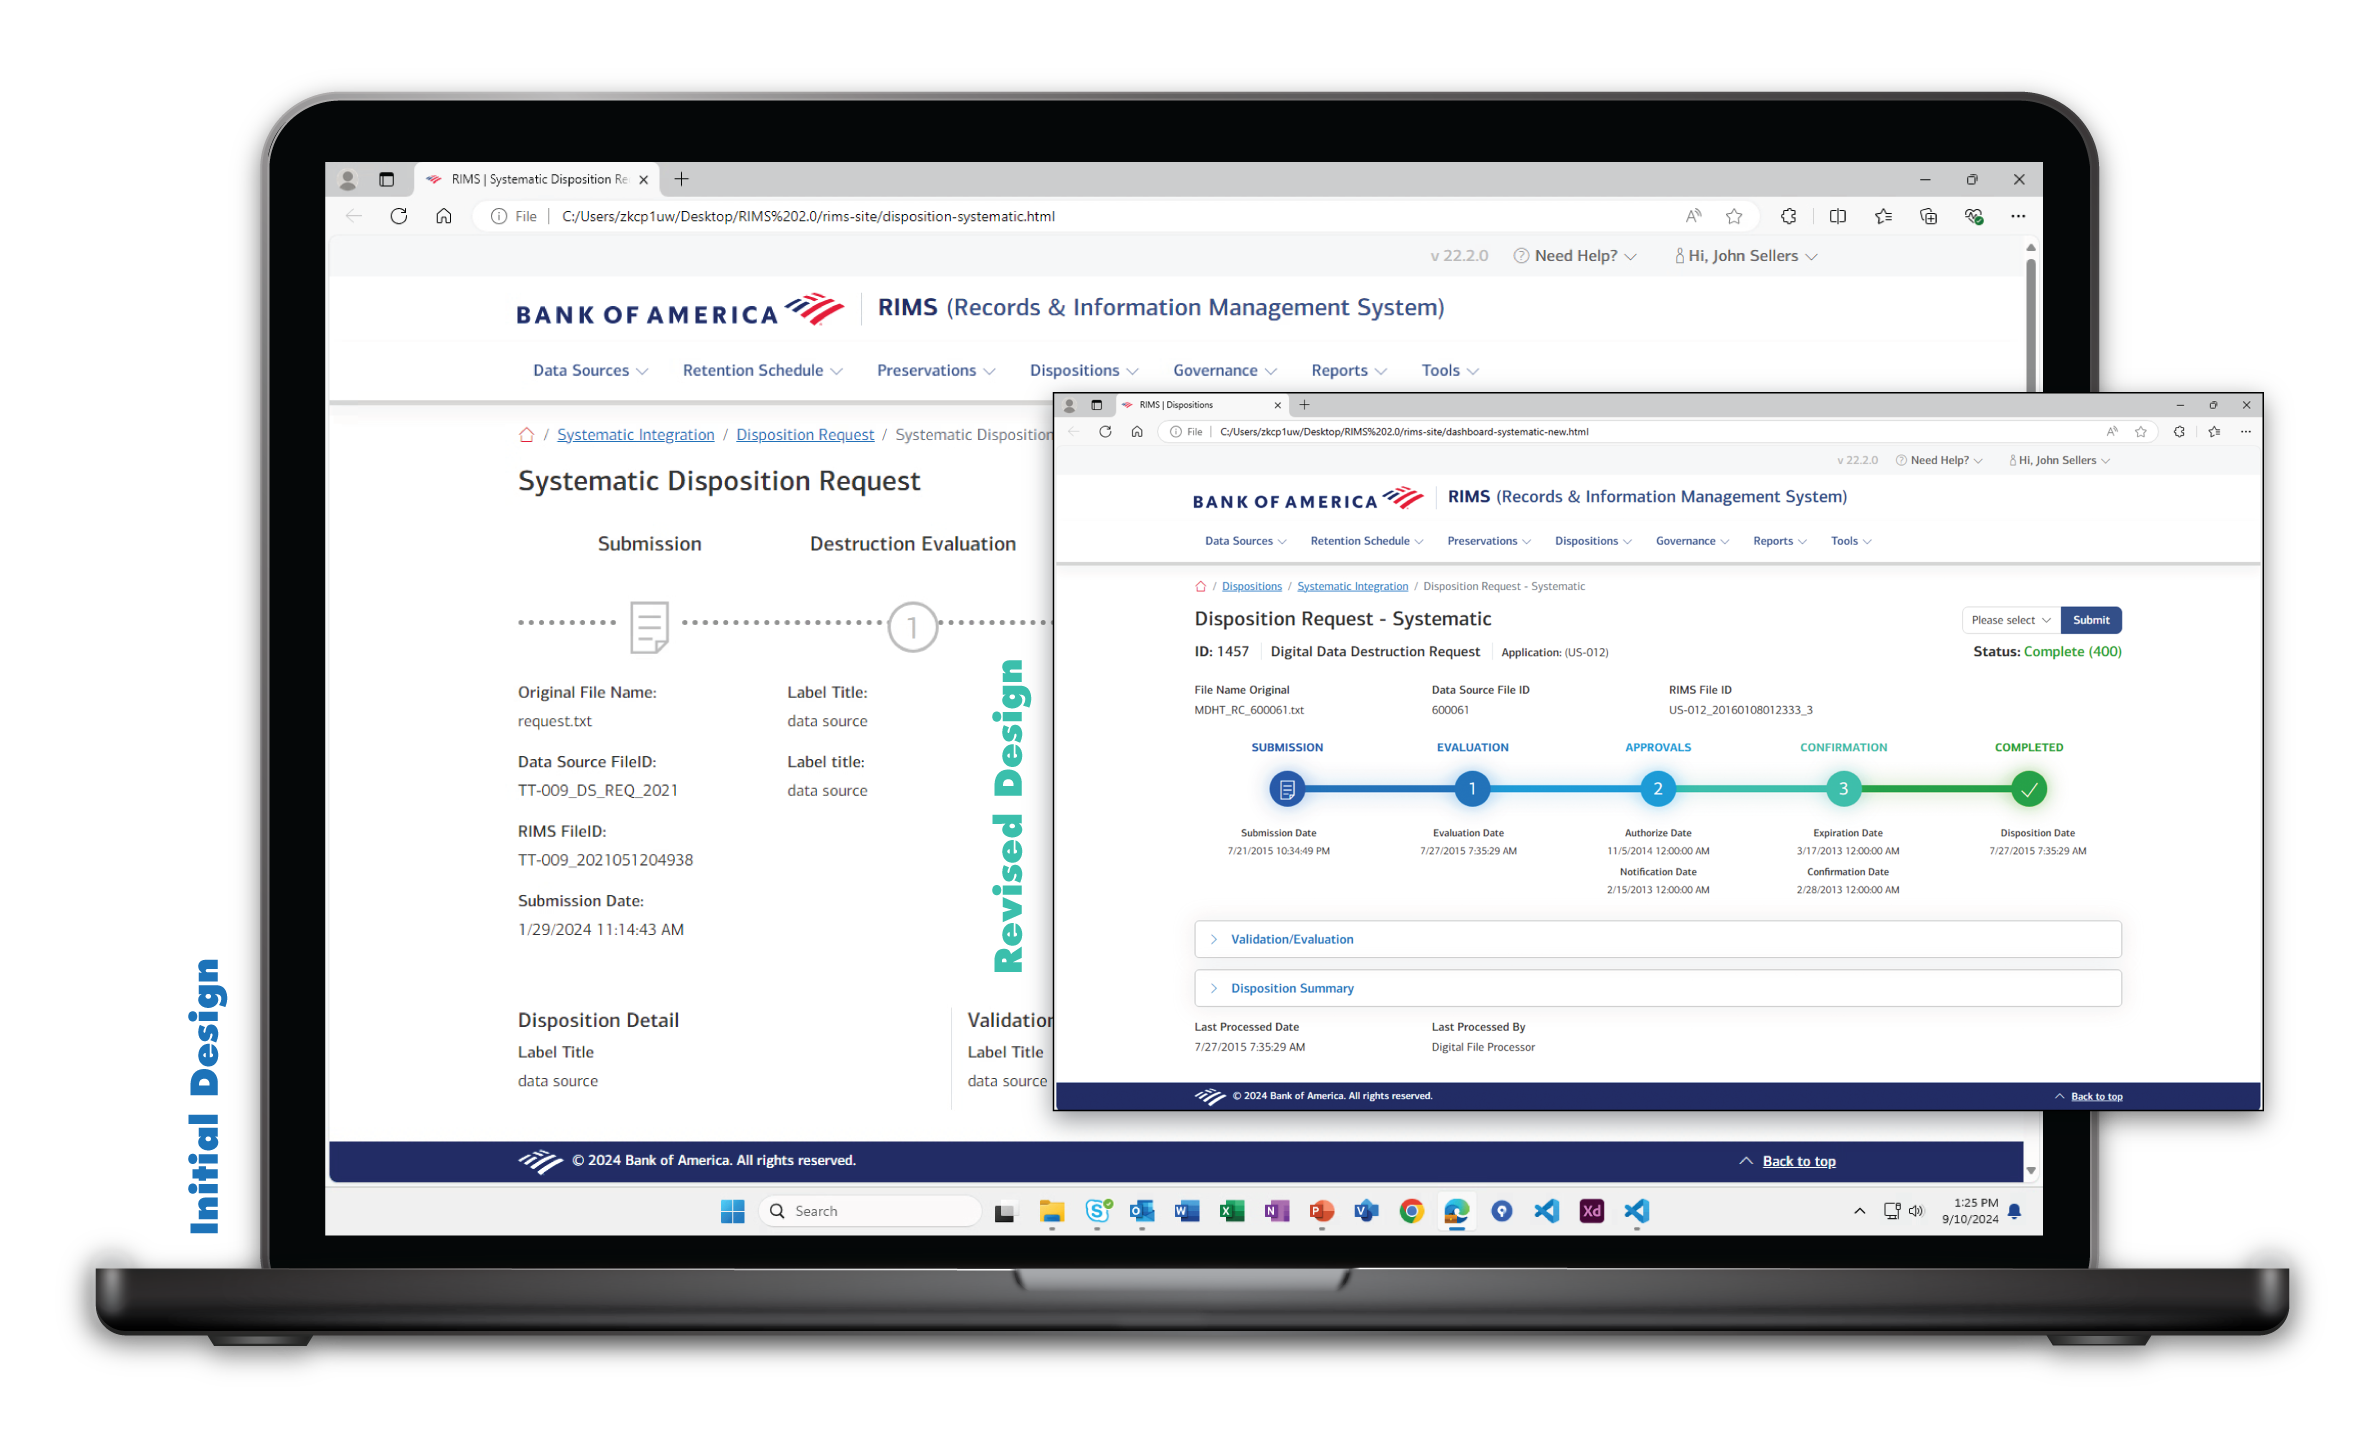2376x1440 pixels.
Task: Click the Confirmation step 3 circle
Action: point(1843,789)
